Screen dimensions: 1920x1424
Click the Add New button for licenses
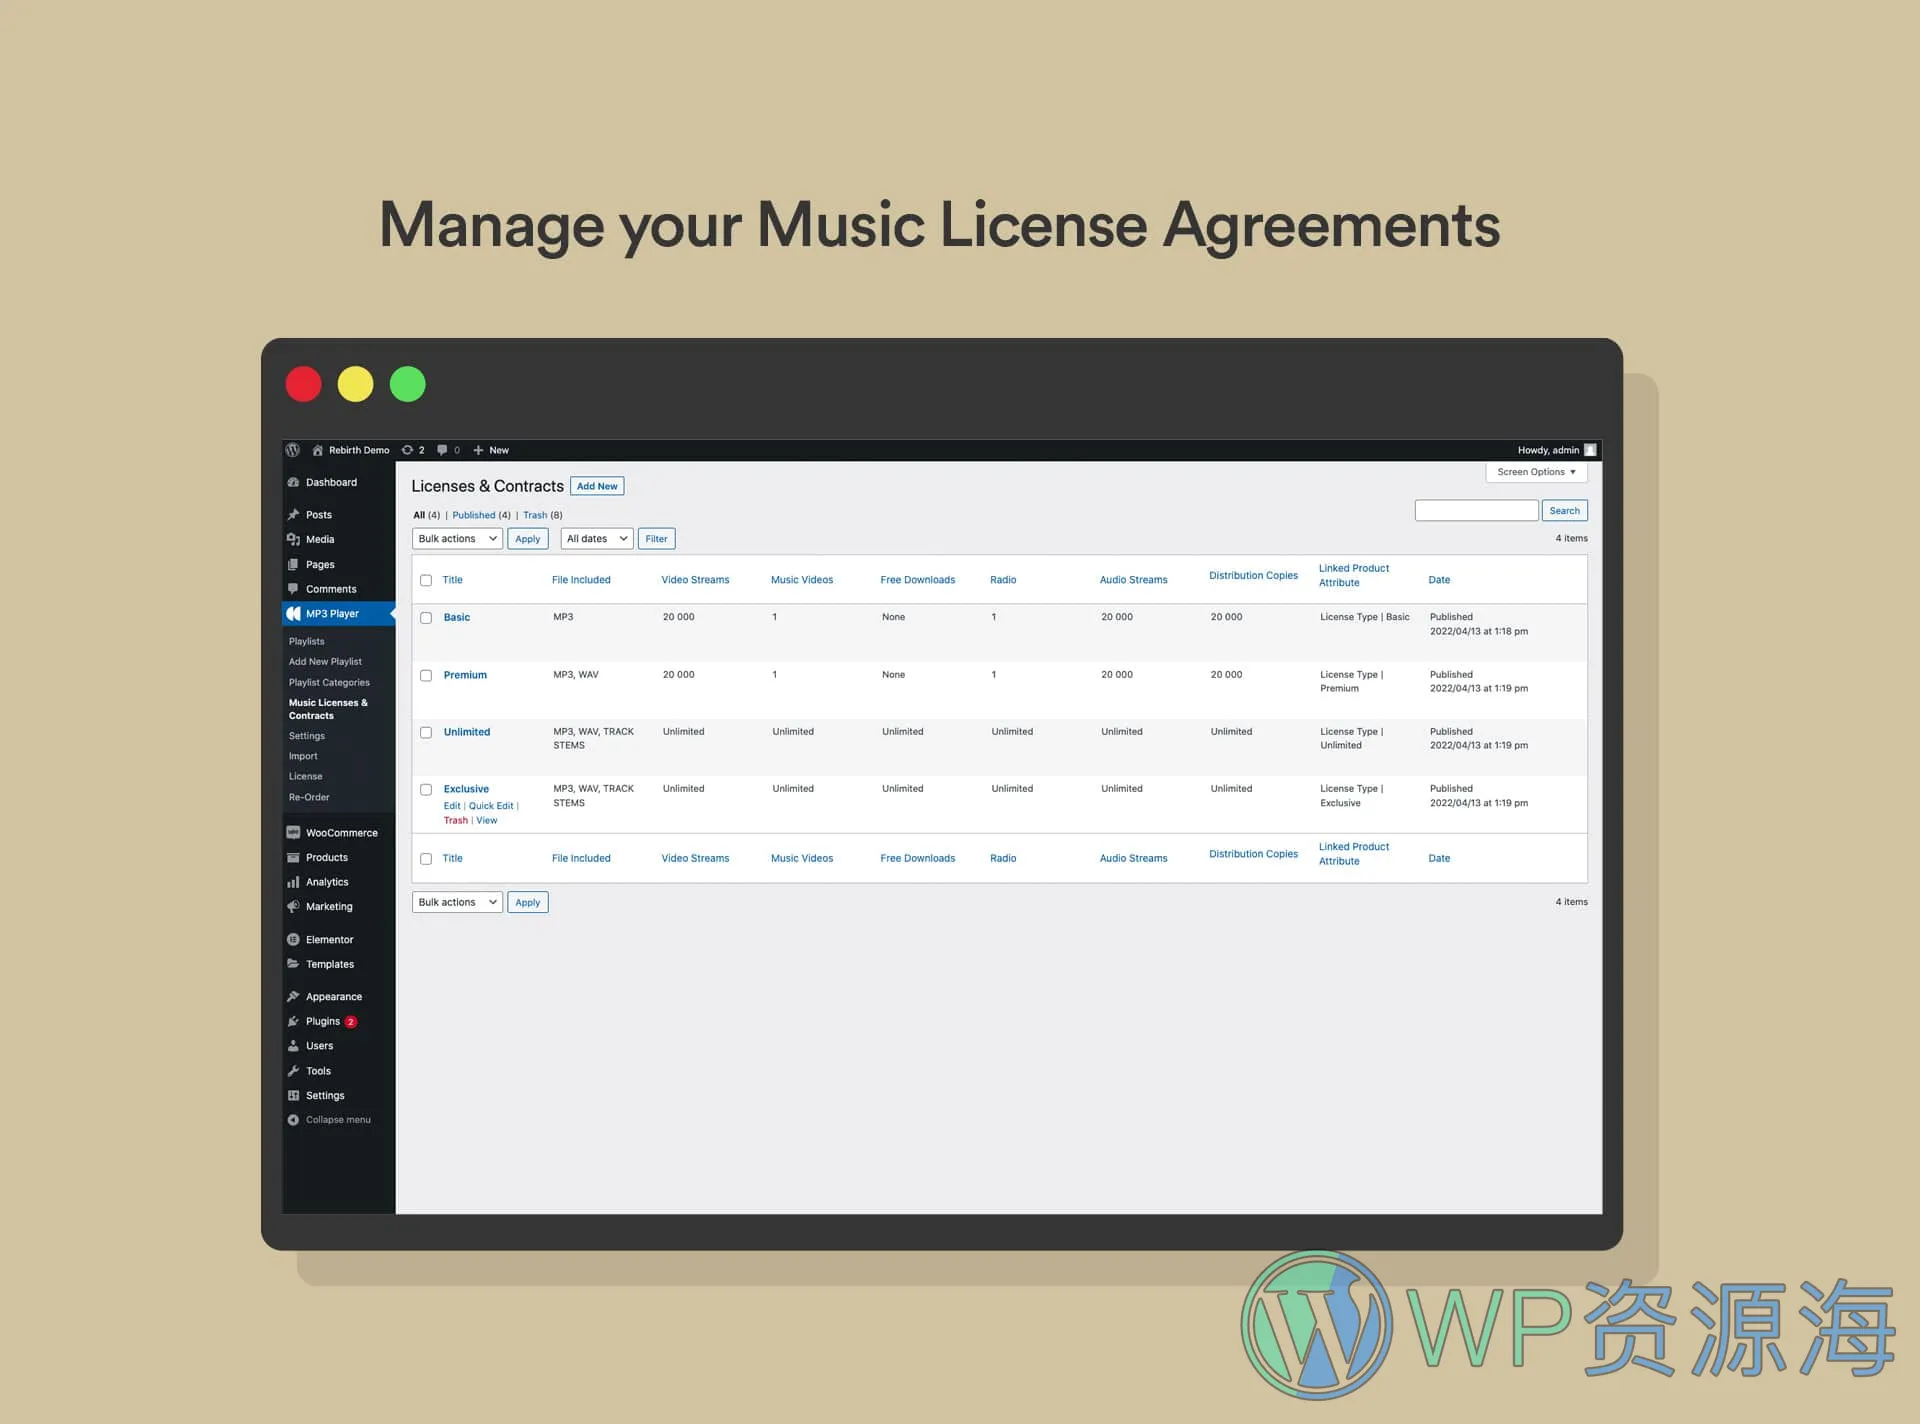[595, 485]
